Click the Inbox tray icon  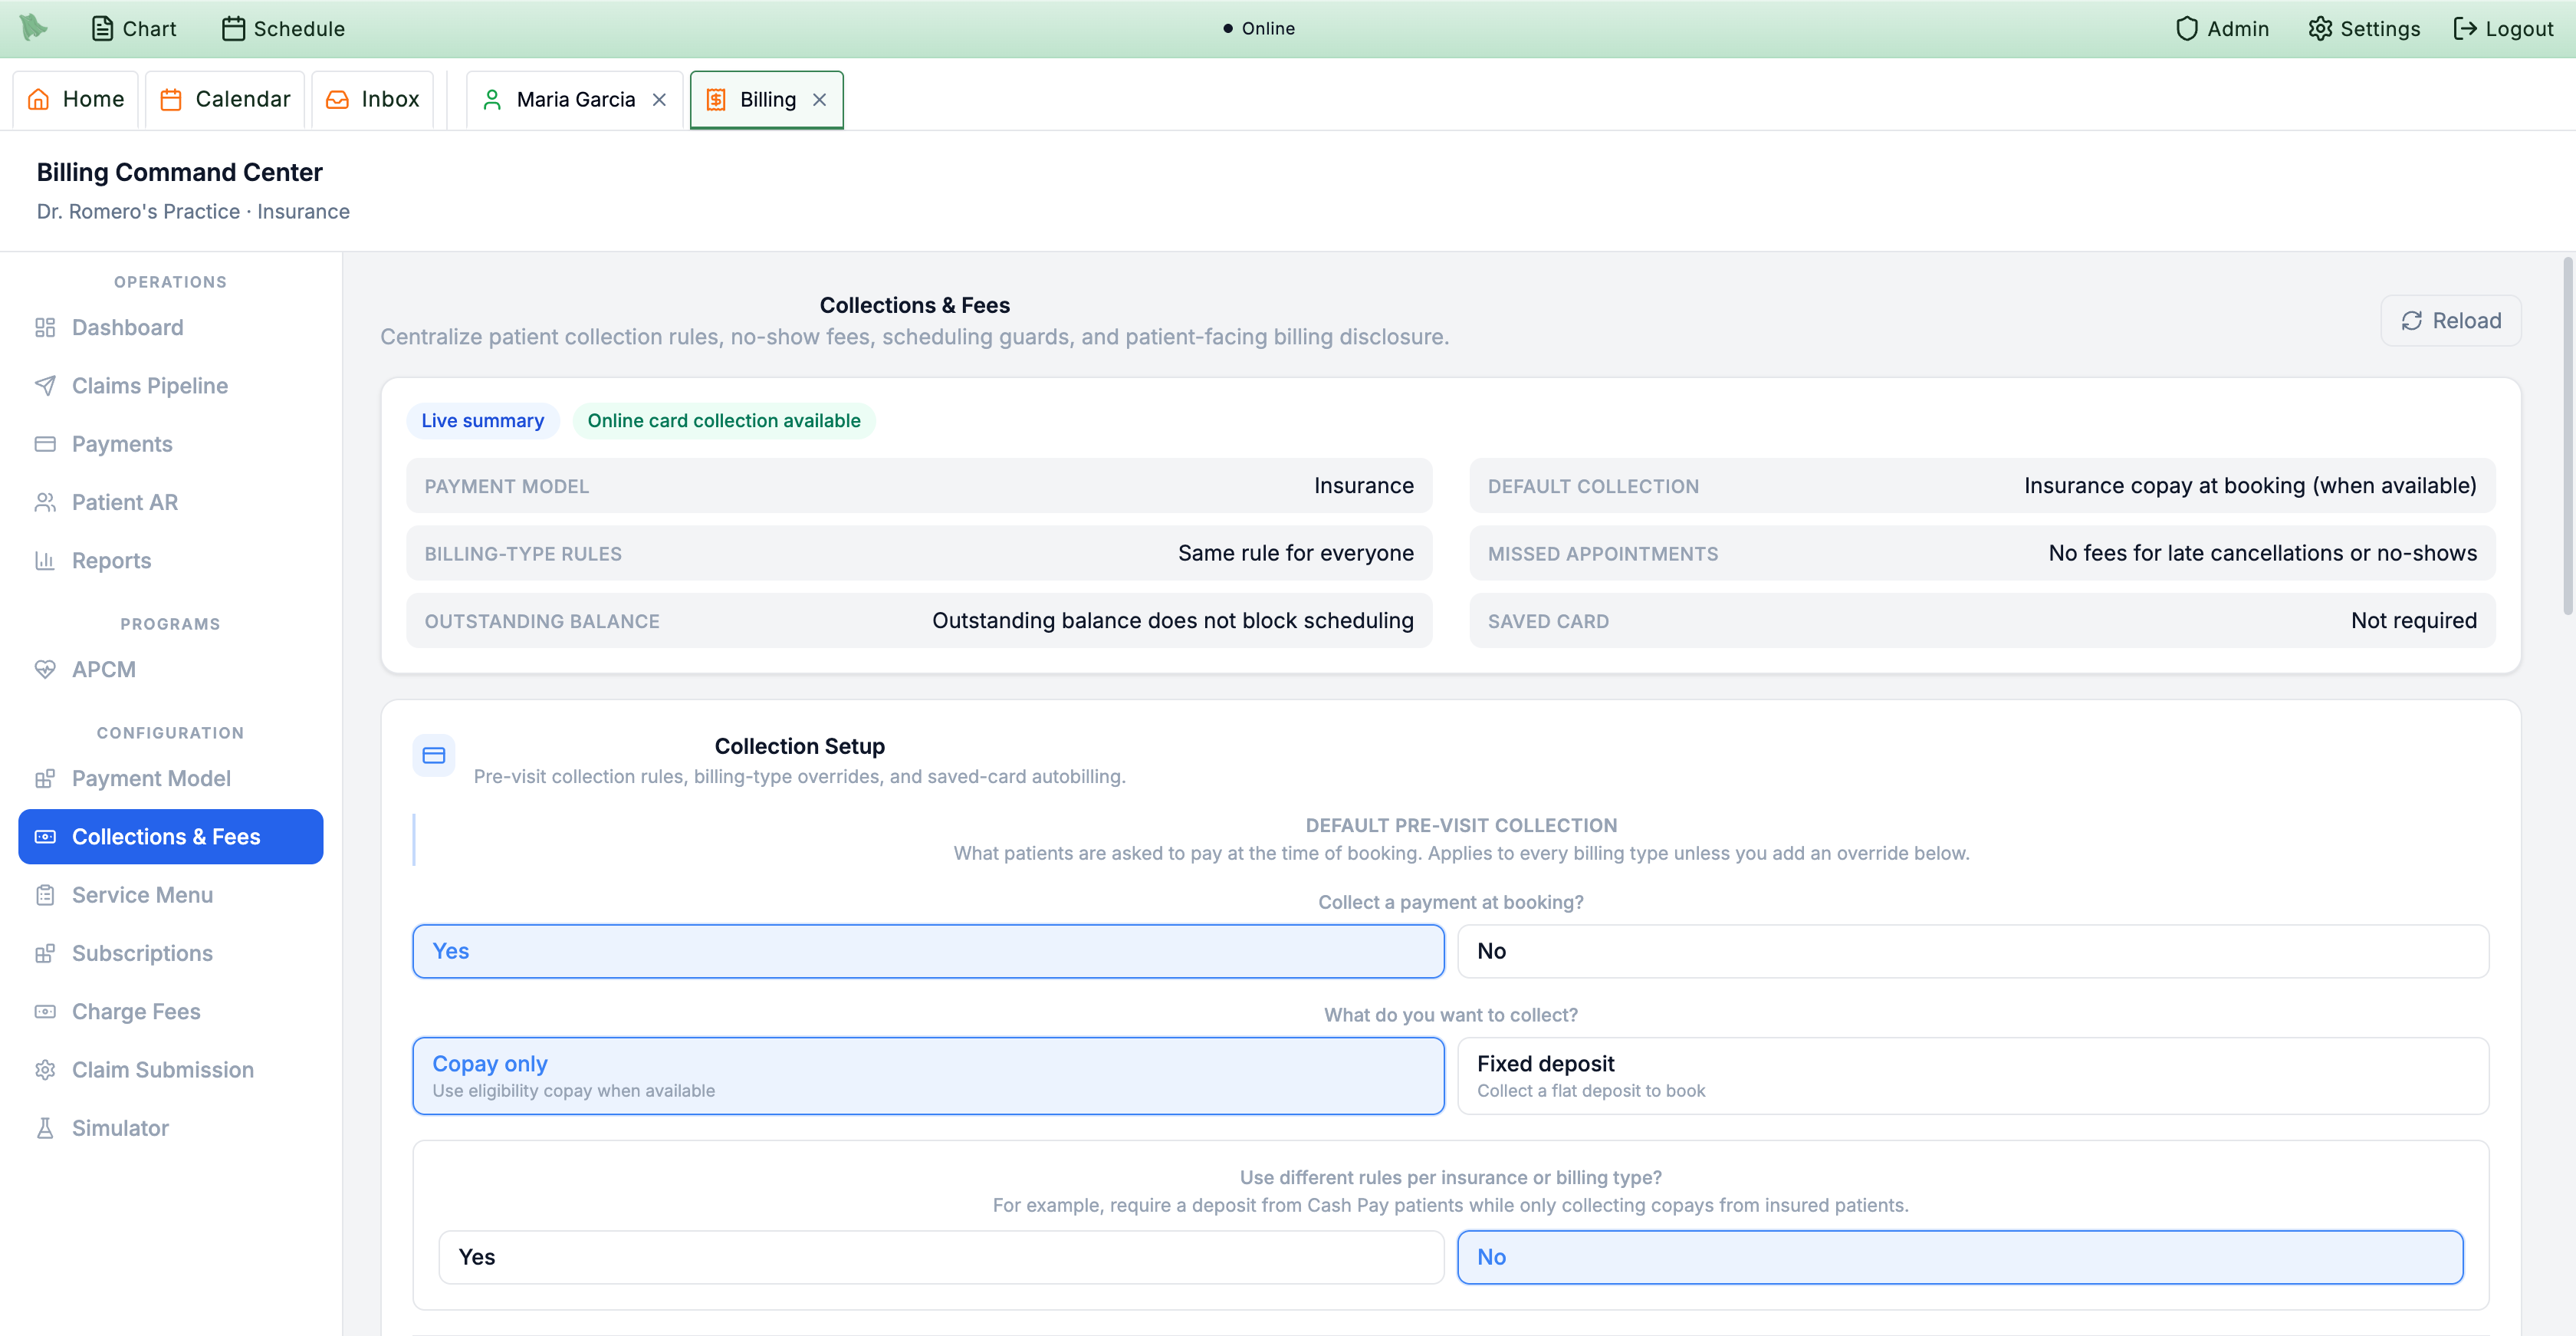click(x=337, y=99)
